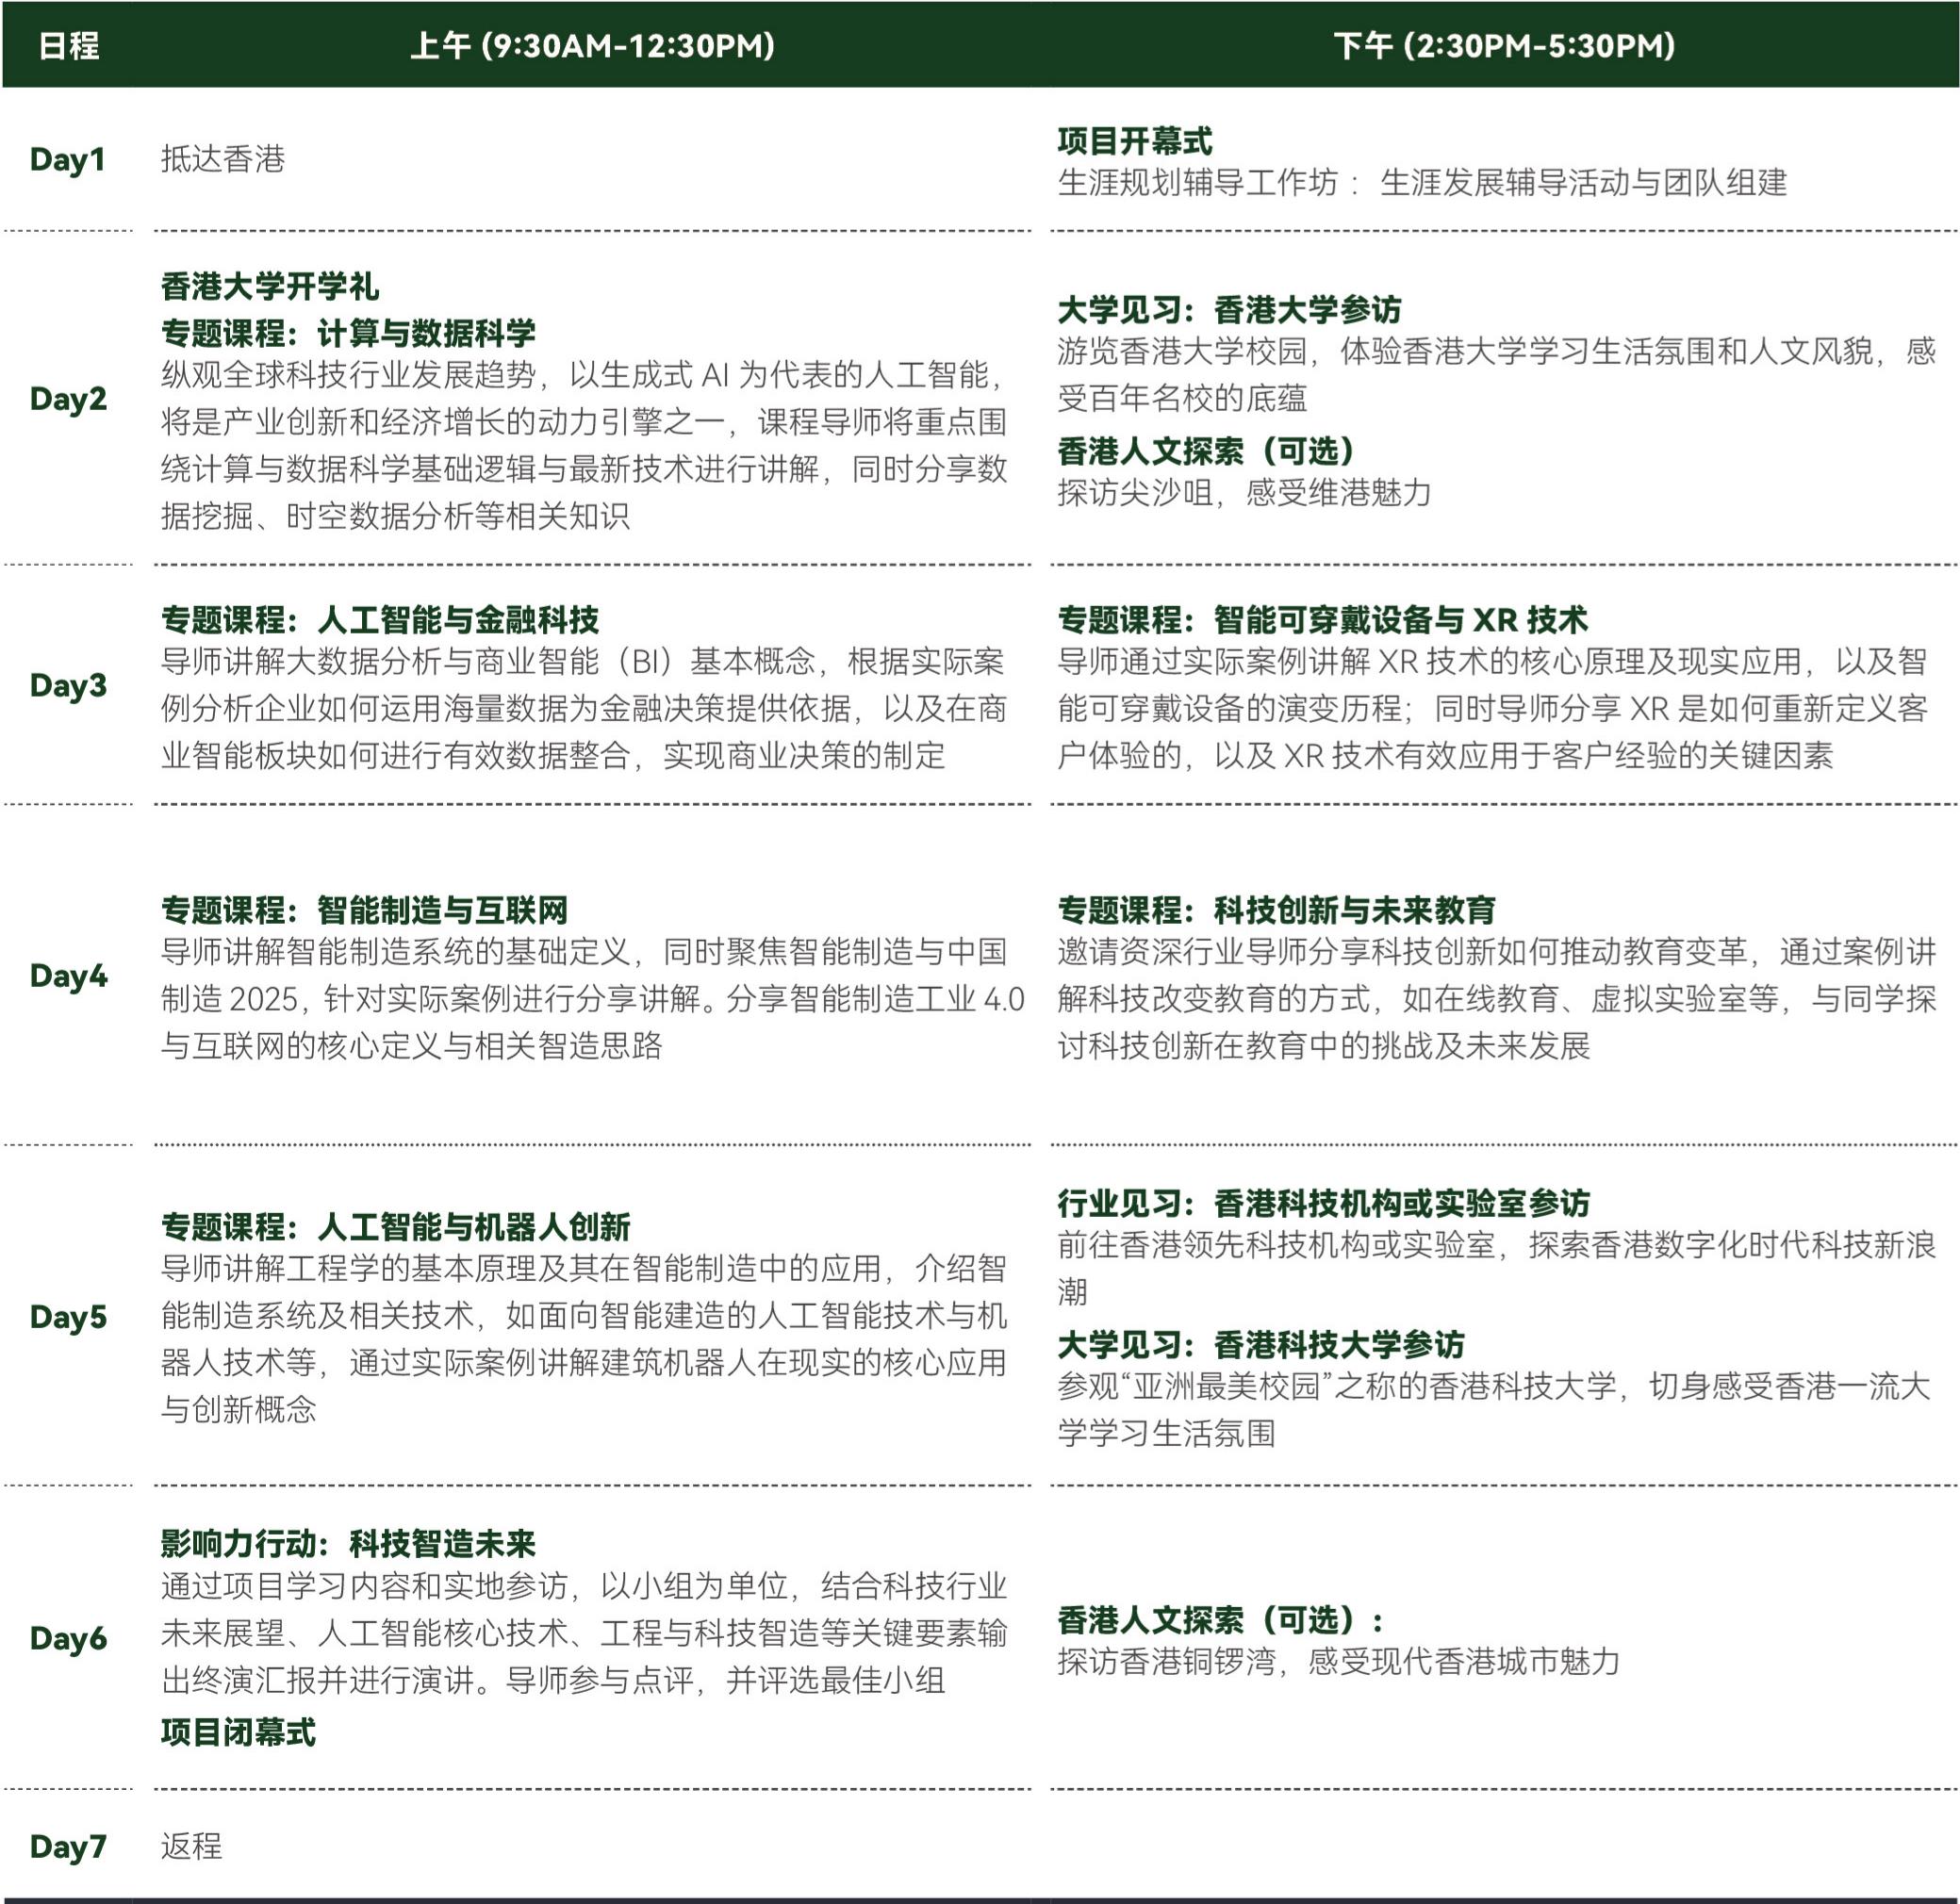Click the 上午 (9:30AM-12:30PM) header

coord(592,46)
